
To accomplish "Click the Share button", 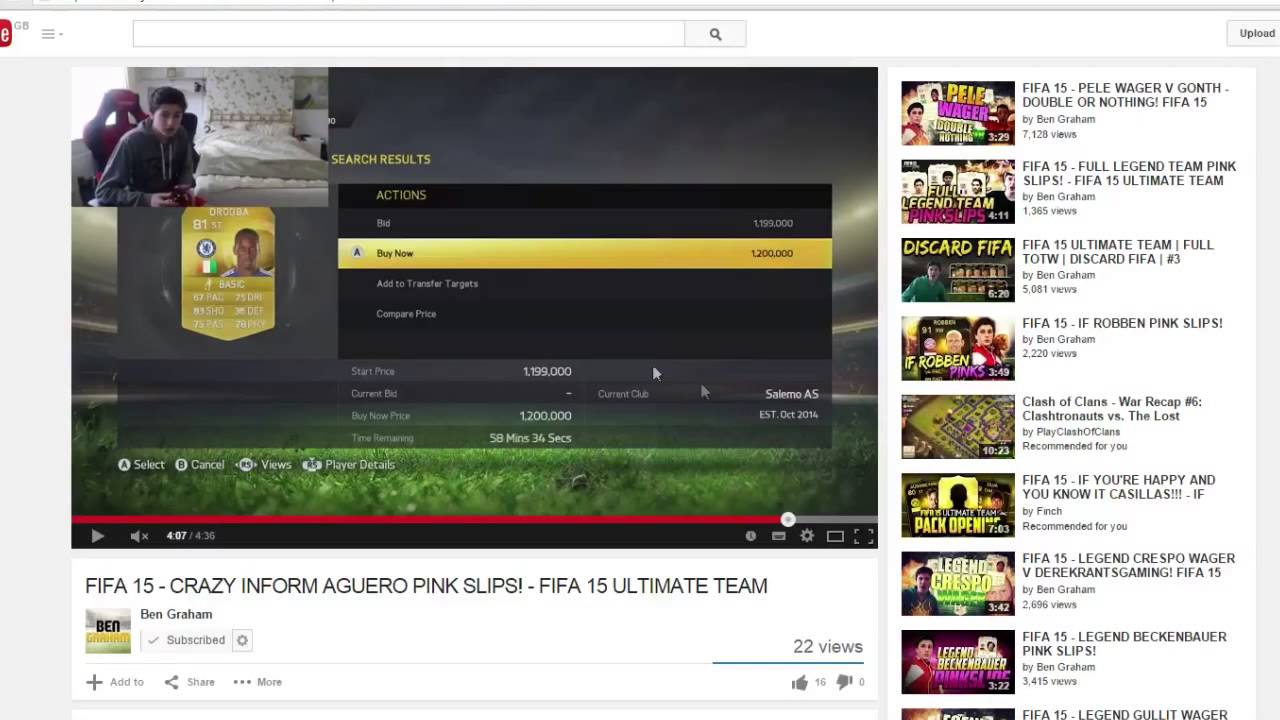I will [190, 682].
